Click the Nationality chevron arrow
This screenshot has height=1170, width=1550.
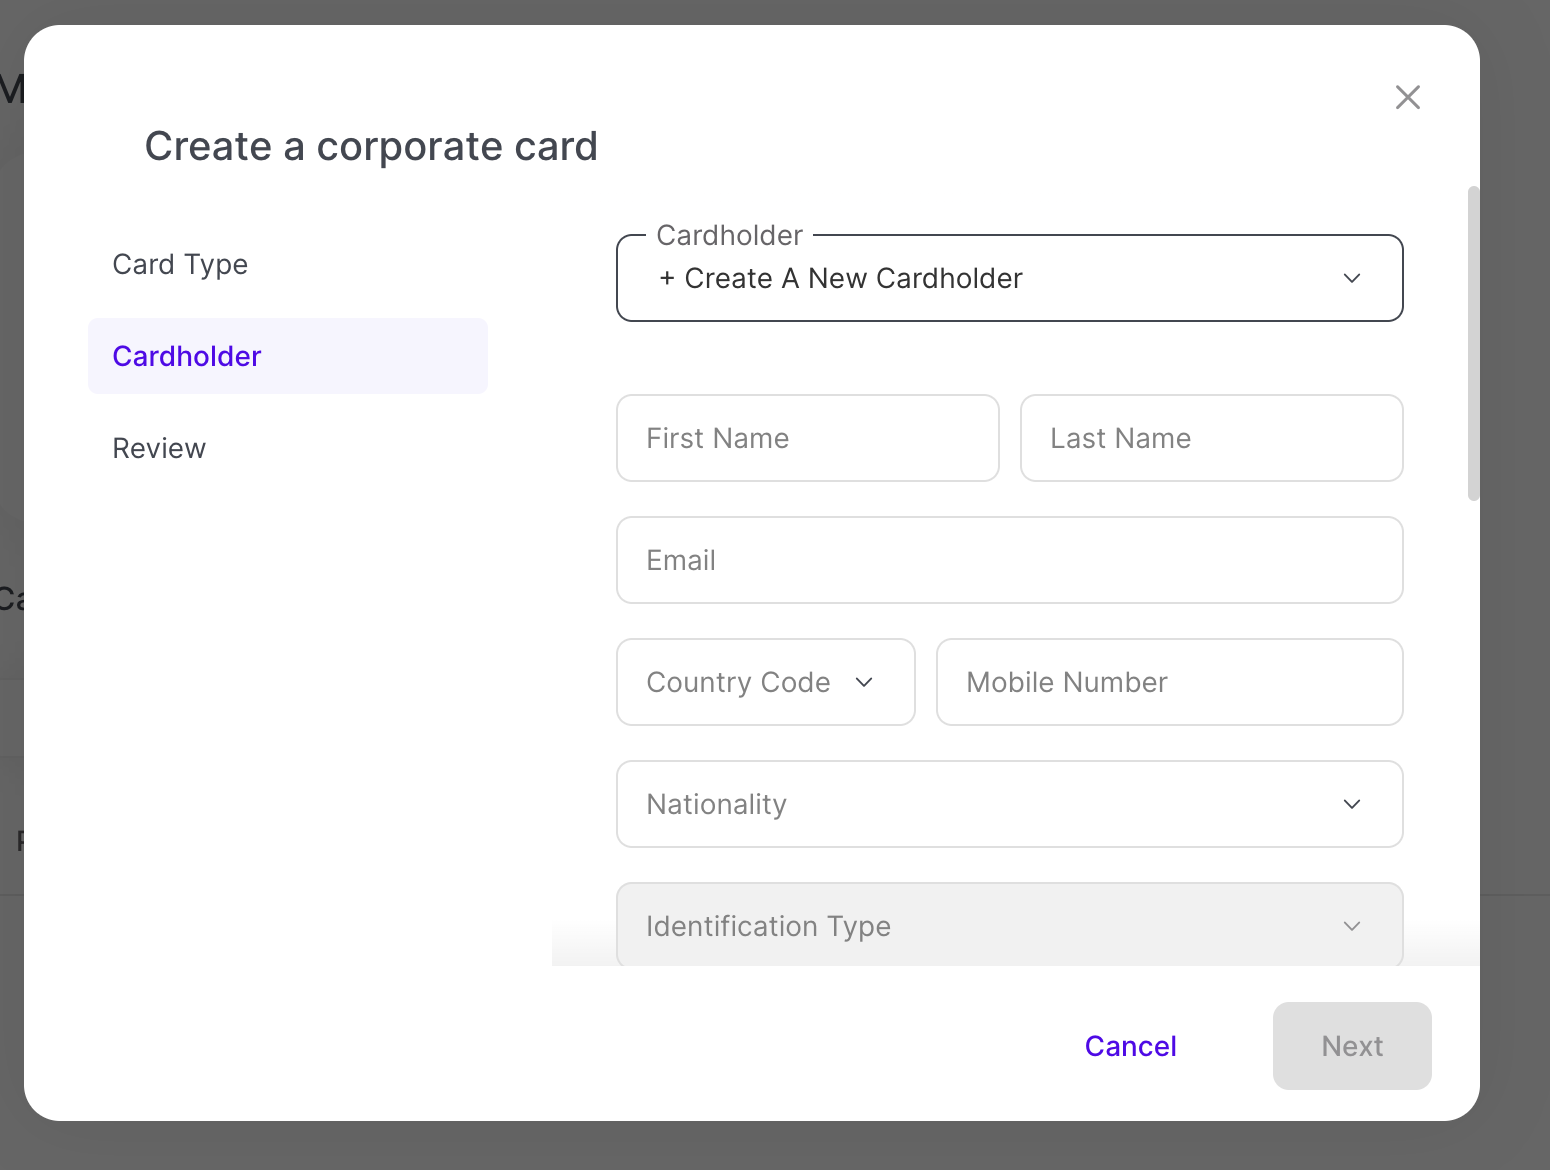[x=1352, y=804]
